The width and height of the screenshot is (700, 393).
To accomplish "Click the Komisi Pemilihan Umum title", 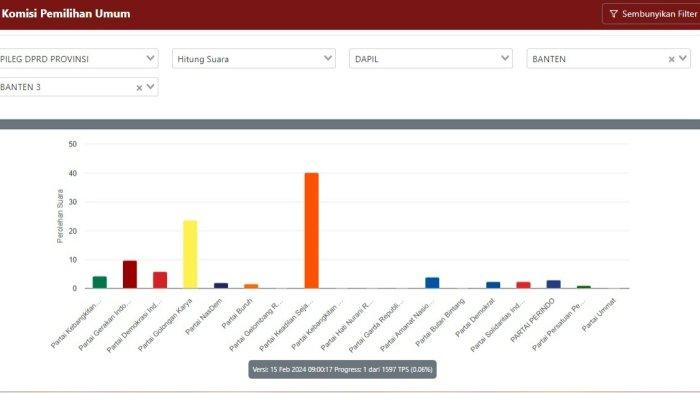I will coord(66,13).
